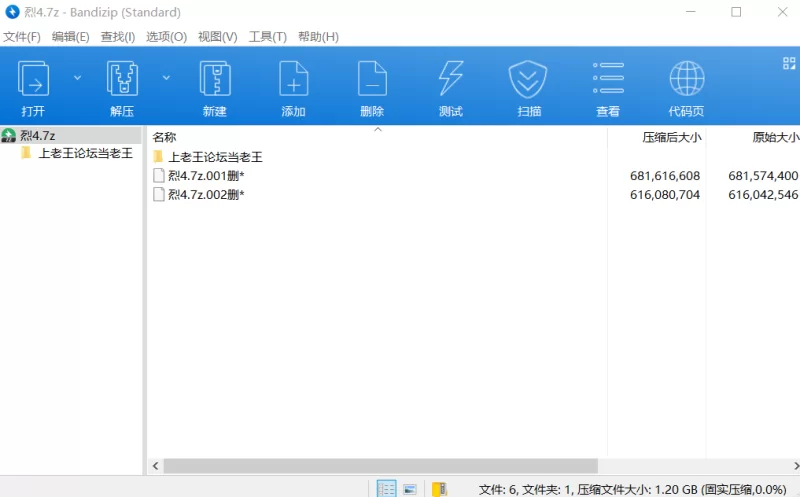Click the horizontal scrollbar thumb
The image size is (800, 497).
381,466
